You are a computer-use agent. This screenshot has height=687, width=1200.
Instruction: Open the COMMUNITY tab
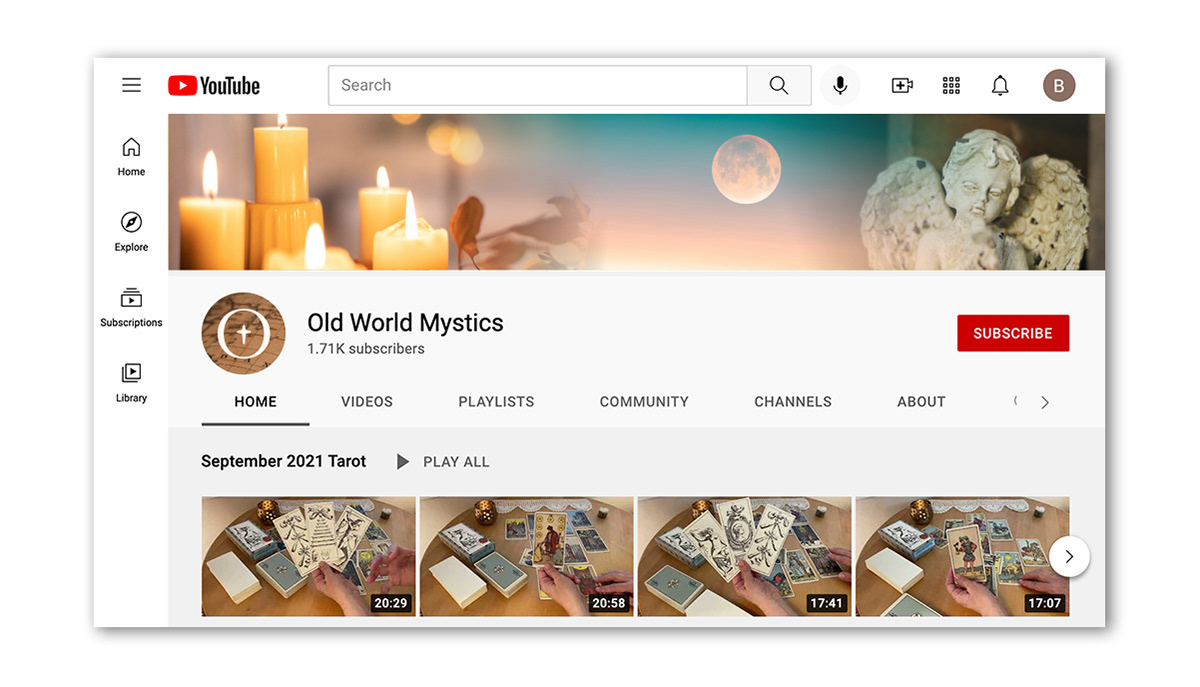644,402
